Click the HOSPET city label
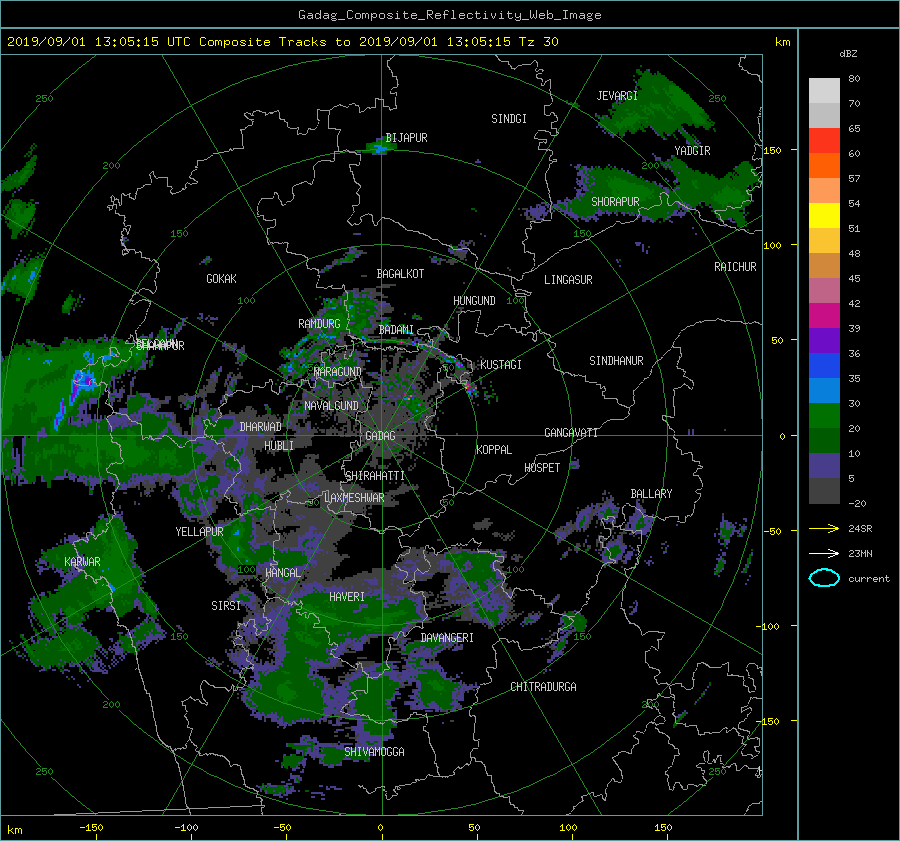Viewport: 900px width, 841px height. [542, 468]
